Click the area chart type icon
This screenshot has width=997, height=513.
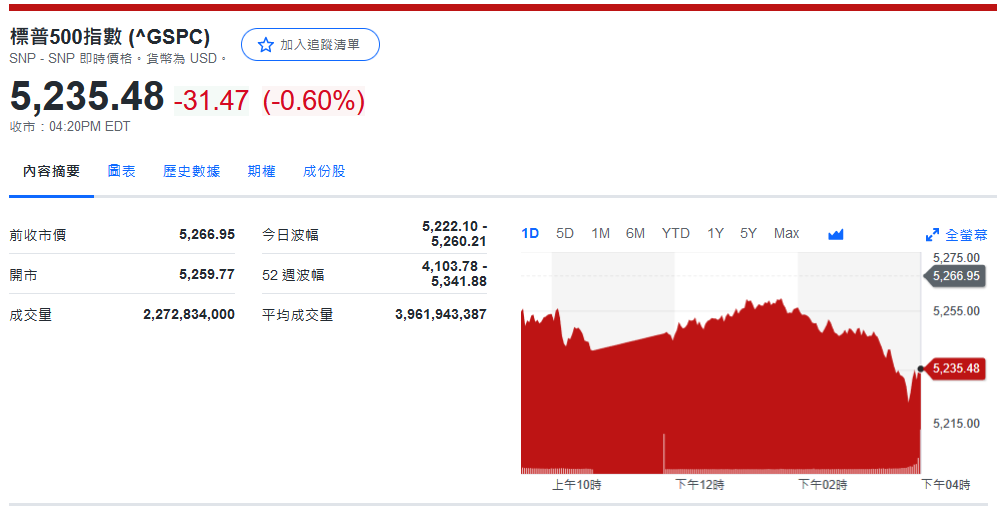pos(836,234)
